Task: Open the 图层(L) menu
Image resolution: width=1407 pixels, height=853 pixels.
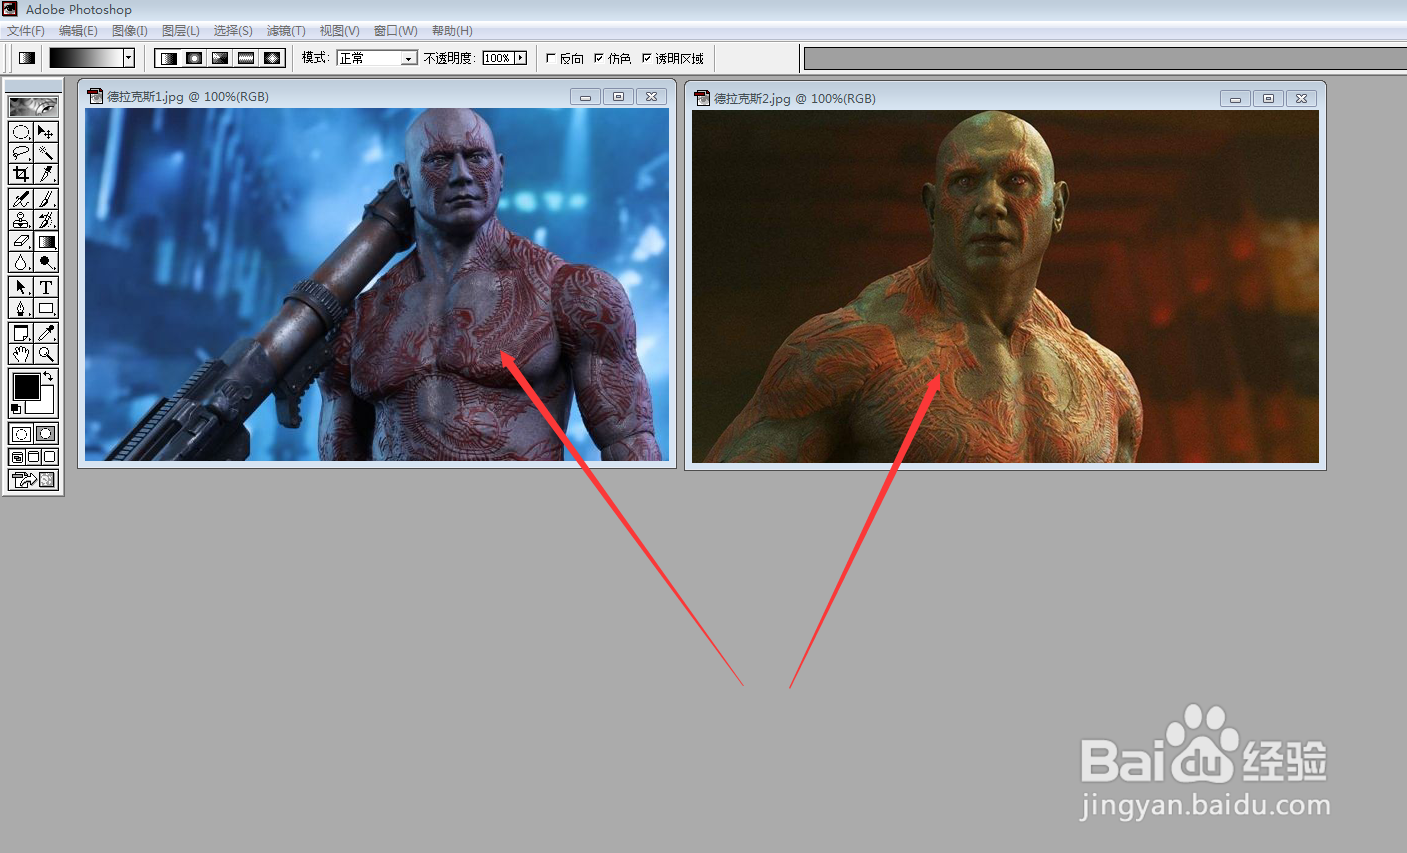Action: [x=181, y=31]
